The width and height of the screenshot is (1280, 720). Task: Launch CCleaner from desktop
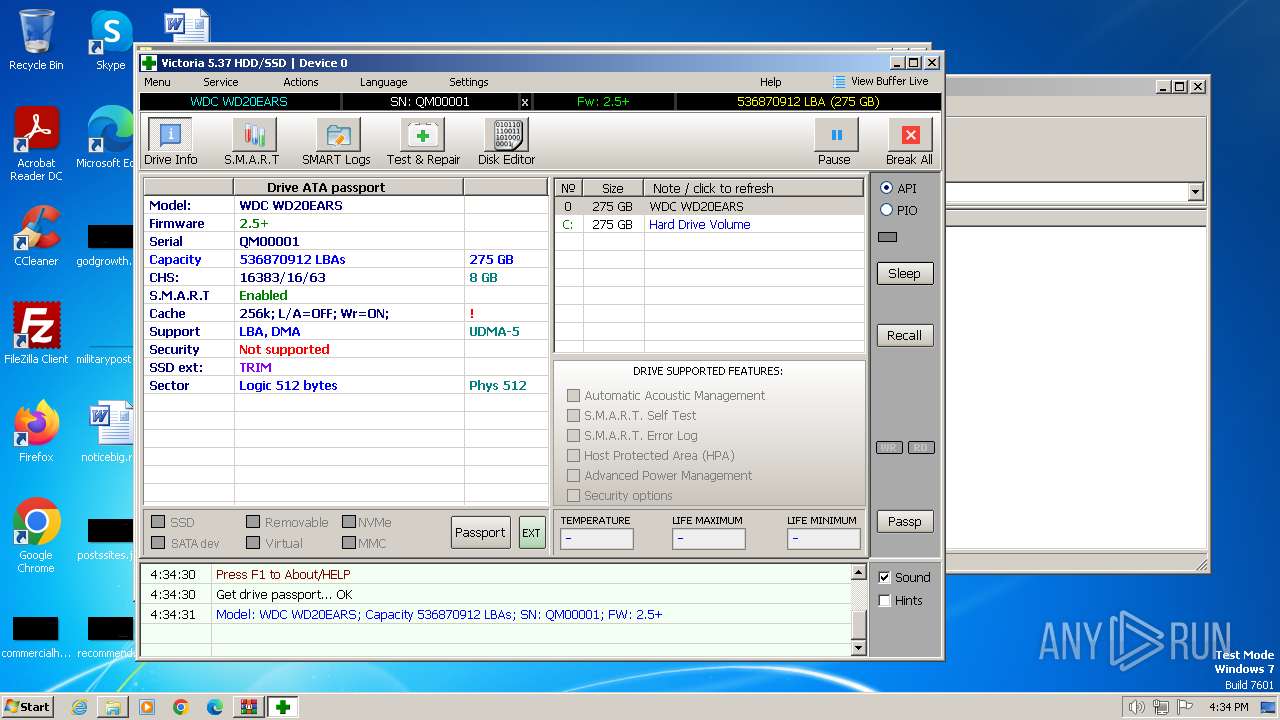pos(36,237)
